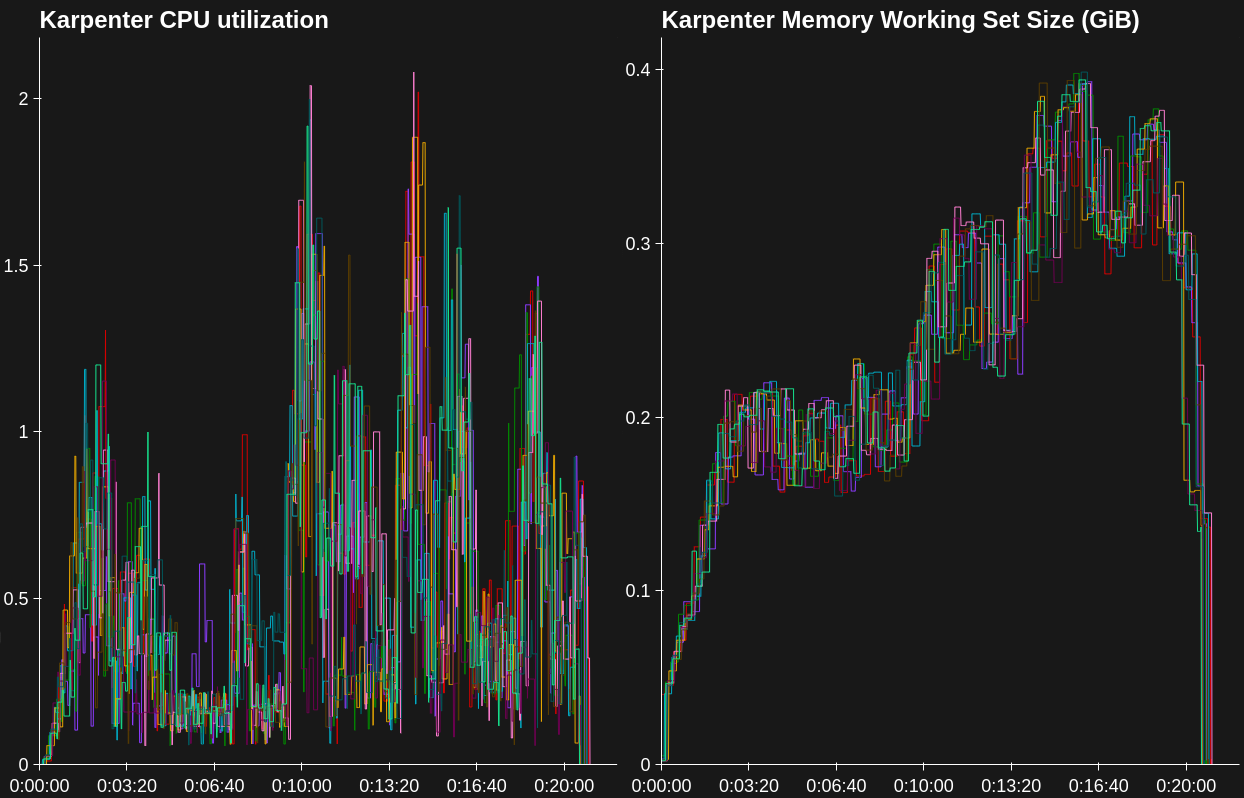The width and height of the screenshot is (1244, 798).
Task: Select the 0:13:20 time label under CPU chart
Action: (x=389, y=786)
